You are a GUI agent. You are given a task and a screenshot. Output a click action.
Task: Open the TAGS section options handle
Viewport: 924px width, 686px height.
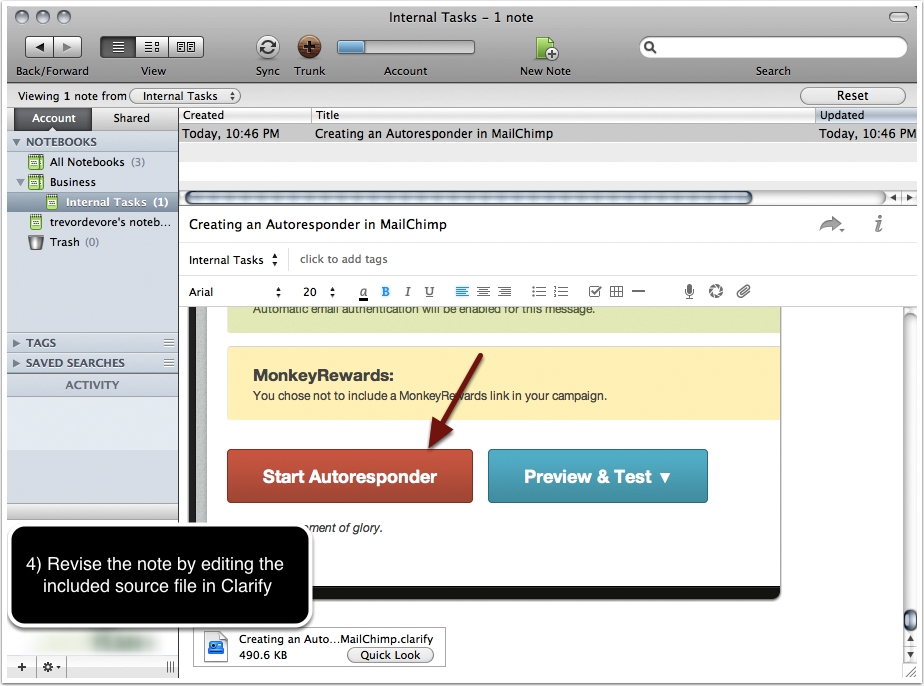click(169, 343)
